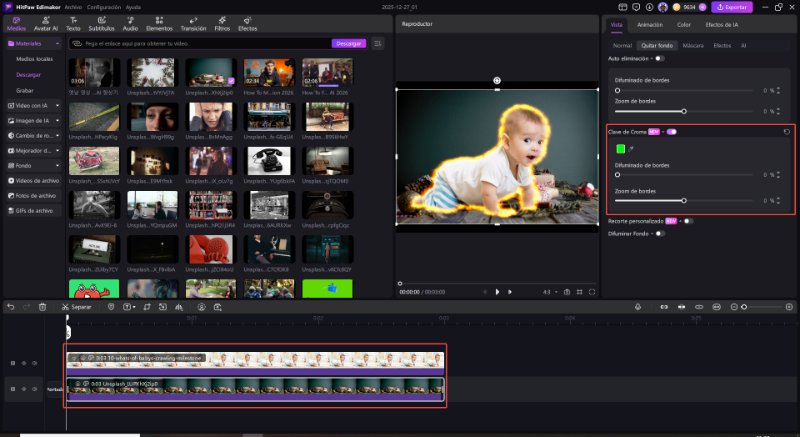Image resolution: width=800 pixels, height=437 pixels.
Task: Enable Difuminar Fondo switch
Action: (660, 234)
